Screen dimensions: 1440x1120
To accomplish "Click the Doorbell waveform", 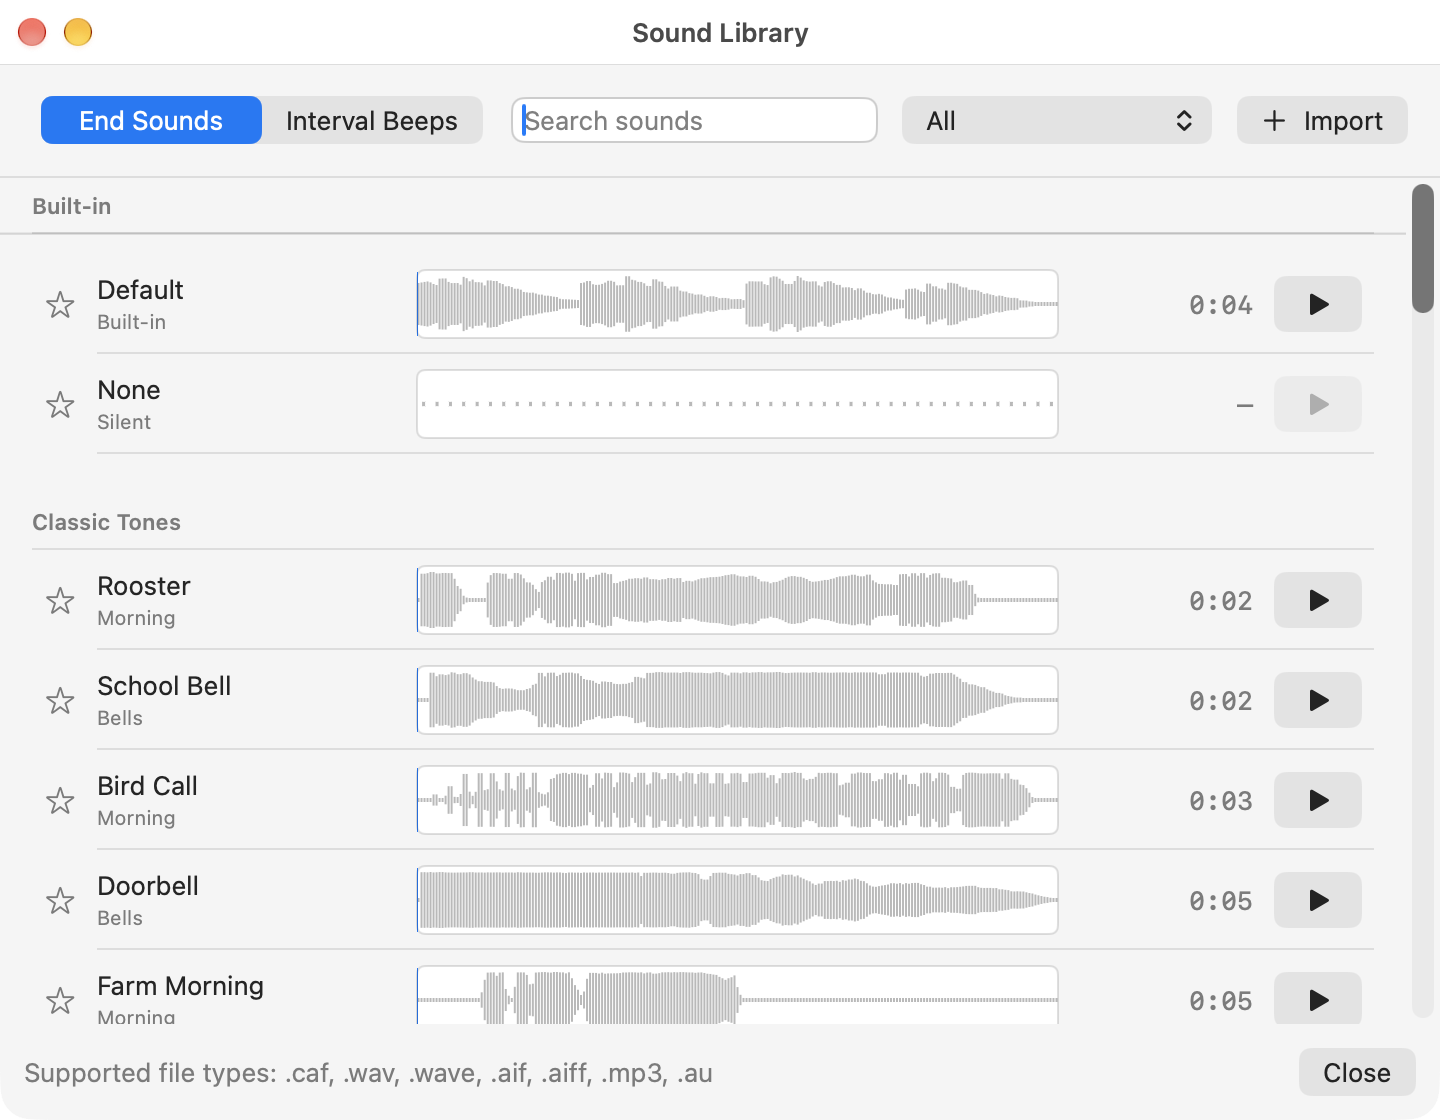I will (737, 900).
